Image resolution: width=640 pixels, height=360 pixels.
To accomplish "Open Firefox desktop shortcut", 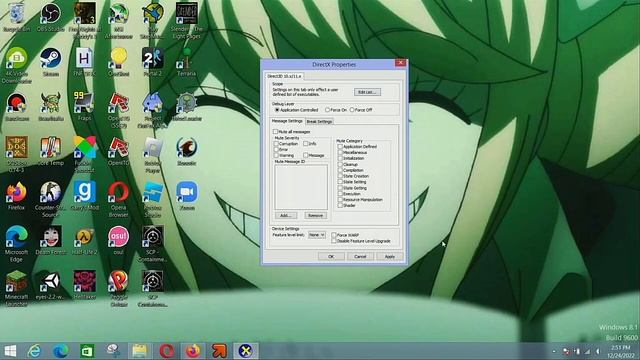I will [x=16, y=196].
